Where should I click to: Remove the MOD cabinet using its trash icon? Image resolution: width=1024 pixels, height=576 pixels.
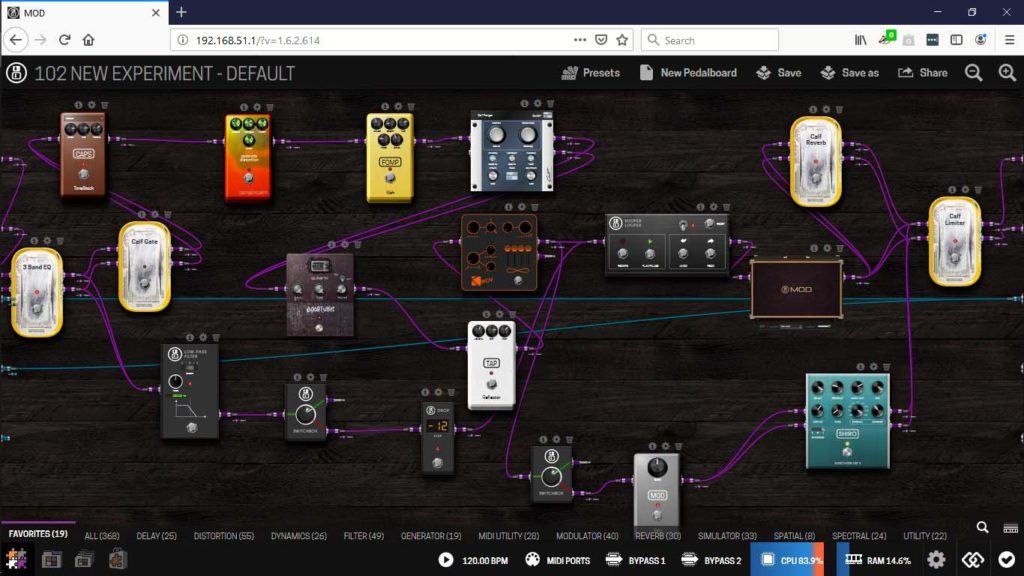tap(840, 249)
